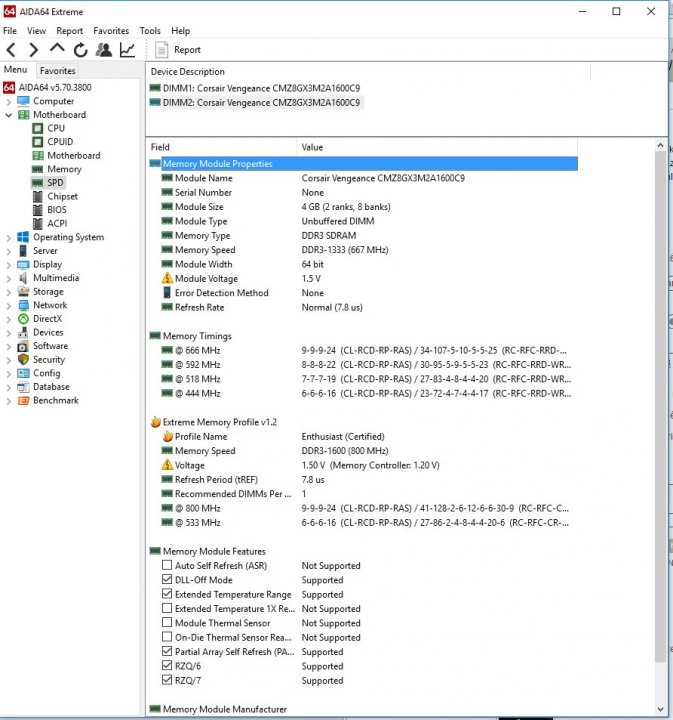Viewport: 673px width, 720px height.
Task: Click the Forward navigation arrow
Action: [x=34, y=50]
